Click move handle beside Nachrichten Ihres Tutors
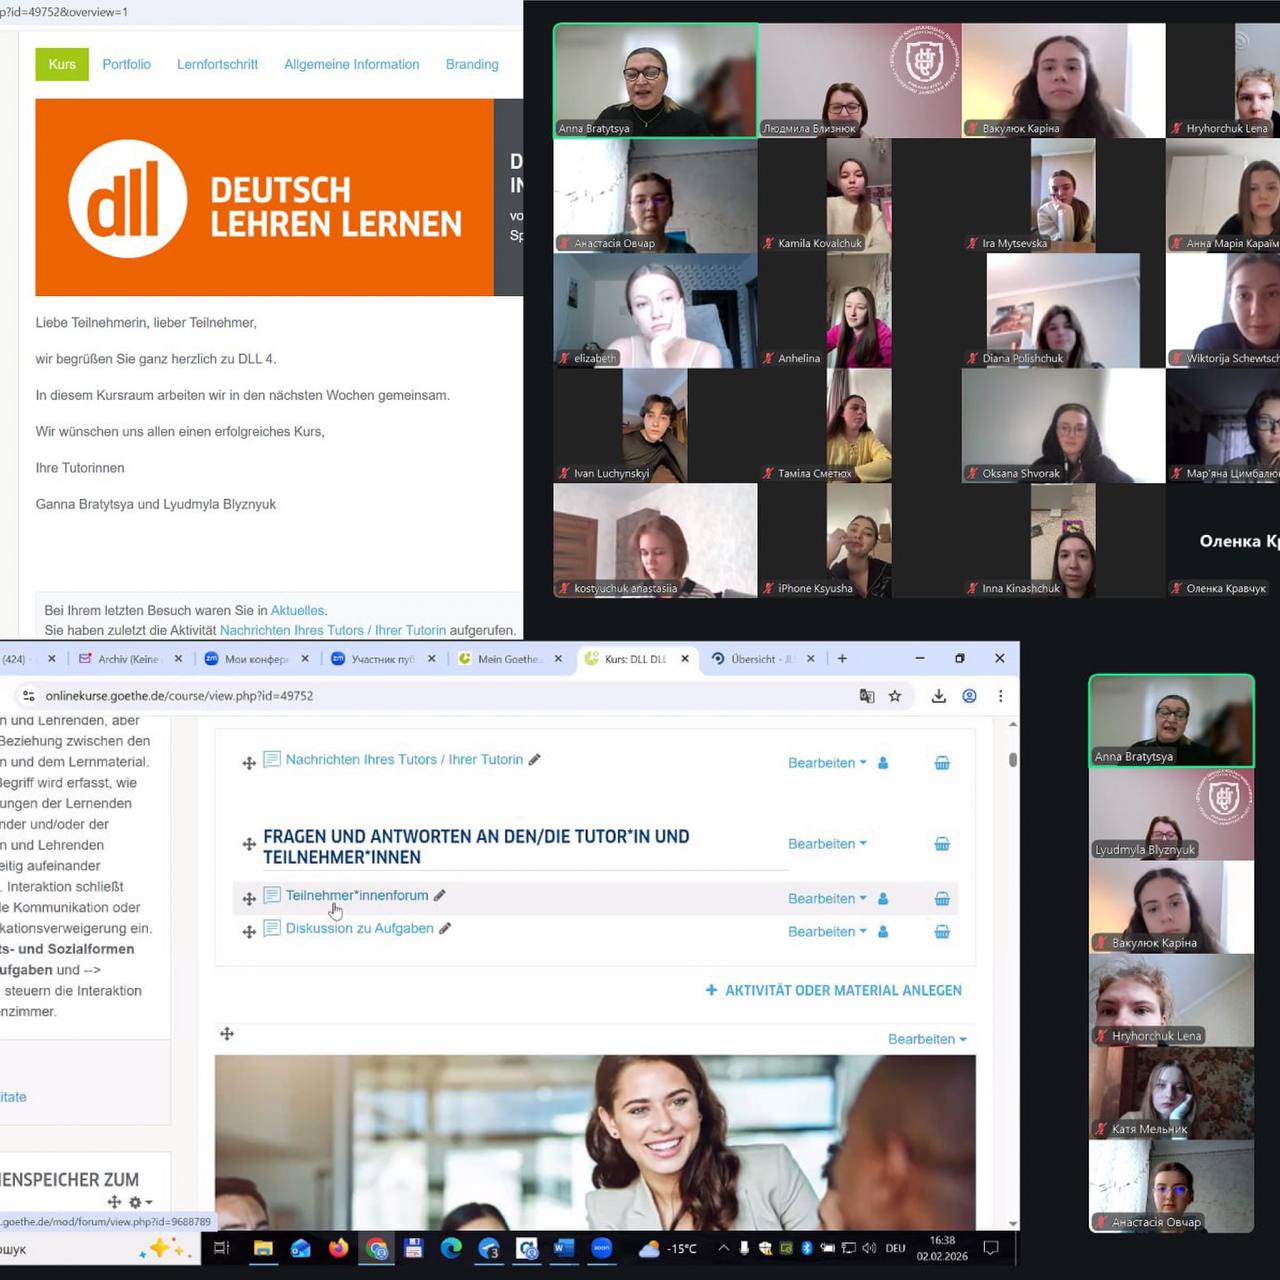1280x1280 pixels. pos(249,763)
